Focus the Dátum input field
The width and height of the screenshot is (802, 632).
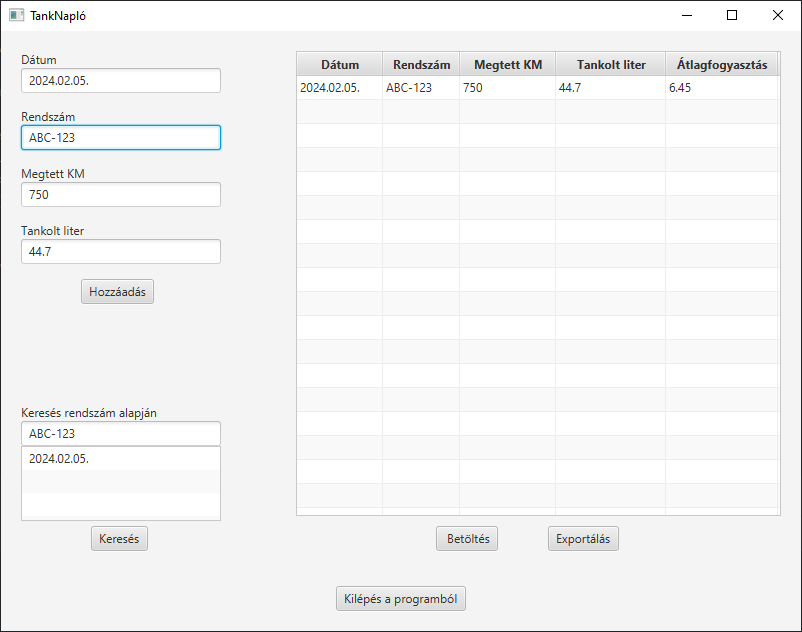120,81
